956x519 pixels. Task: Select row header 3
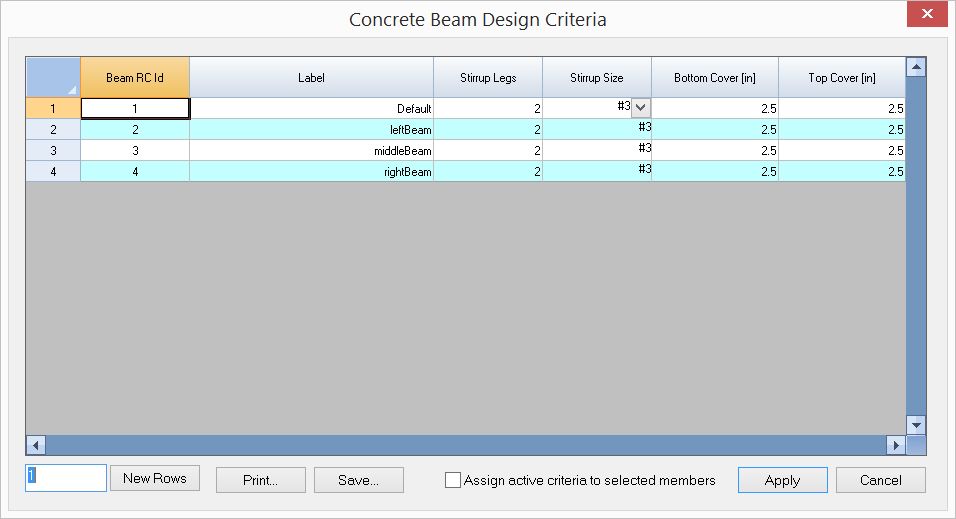point(53,151)
